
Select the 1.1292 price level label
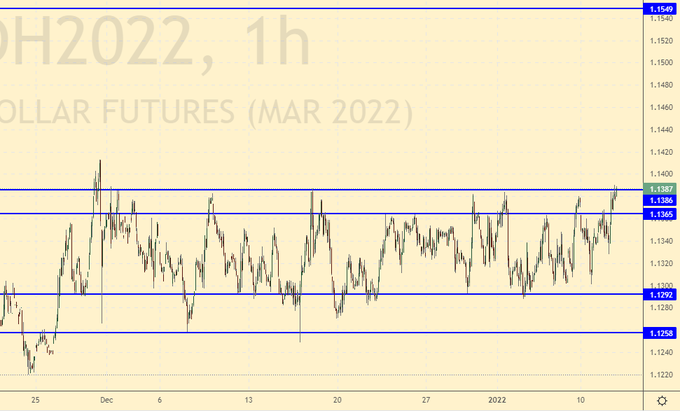[x=660, y=295]
